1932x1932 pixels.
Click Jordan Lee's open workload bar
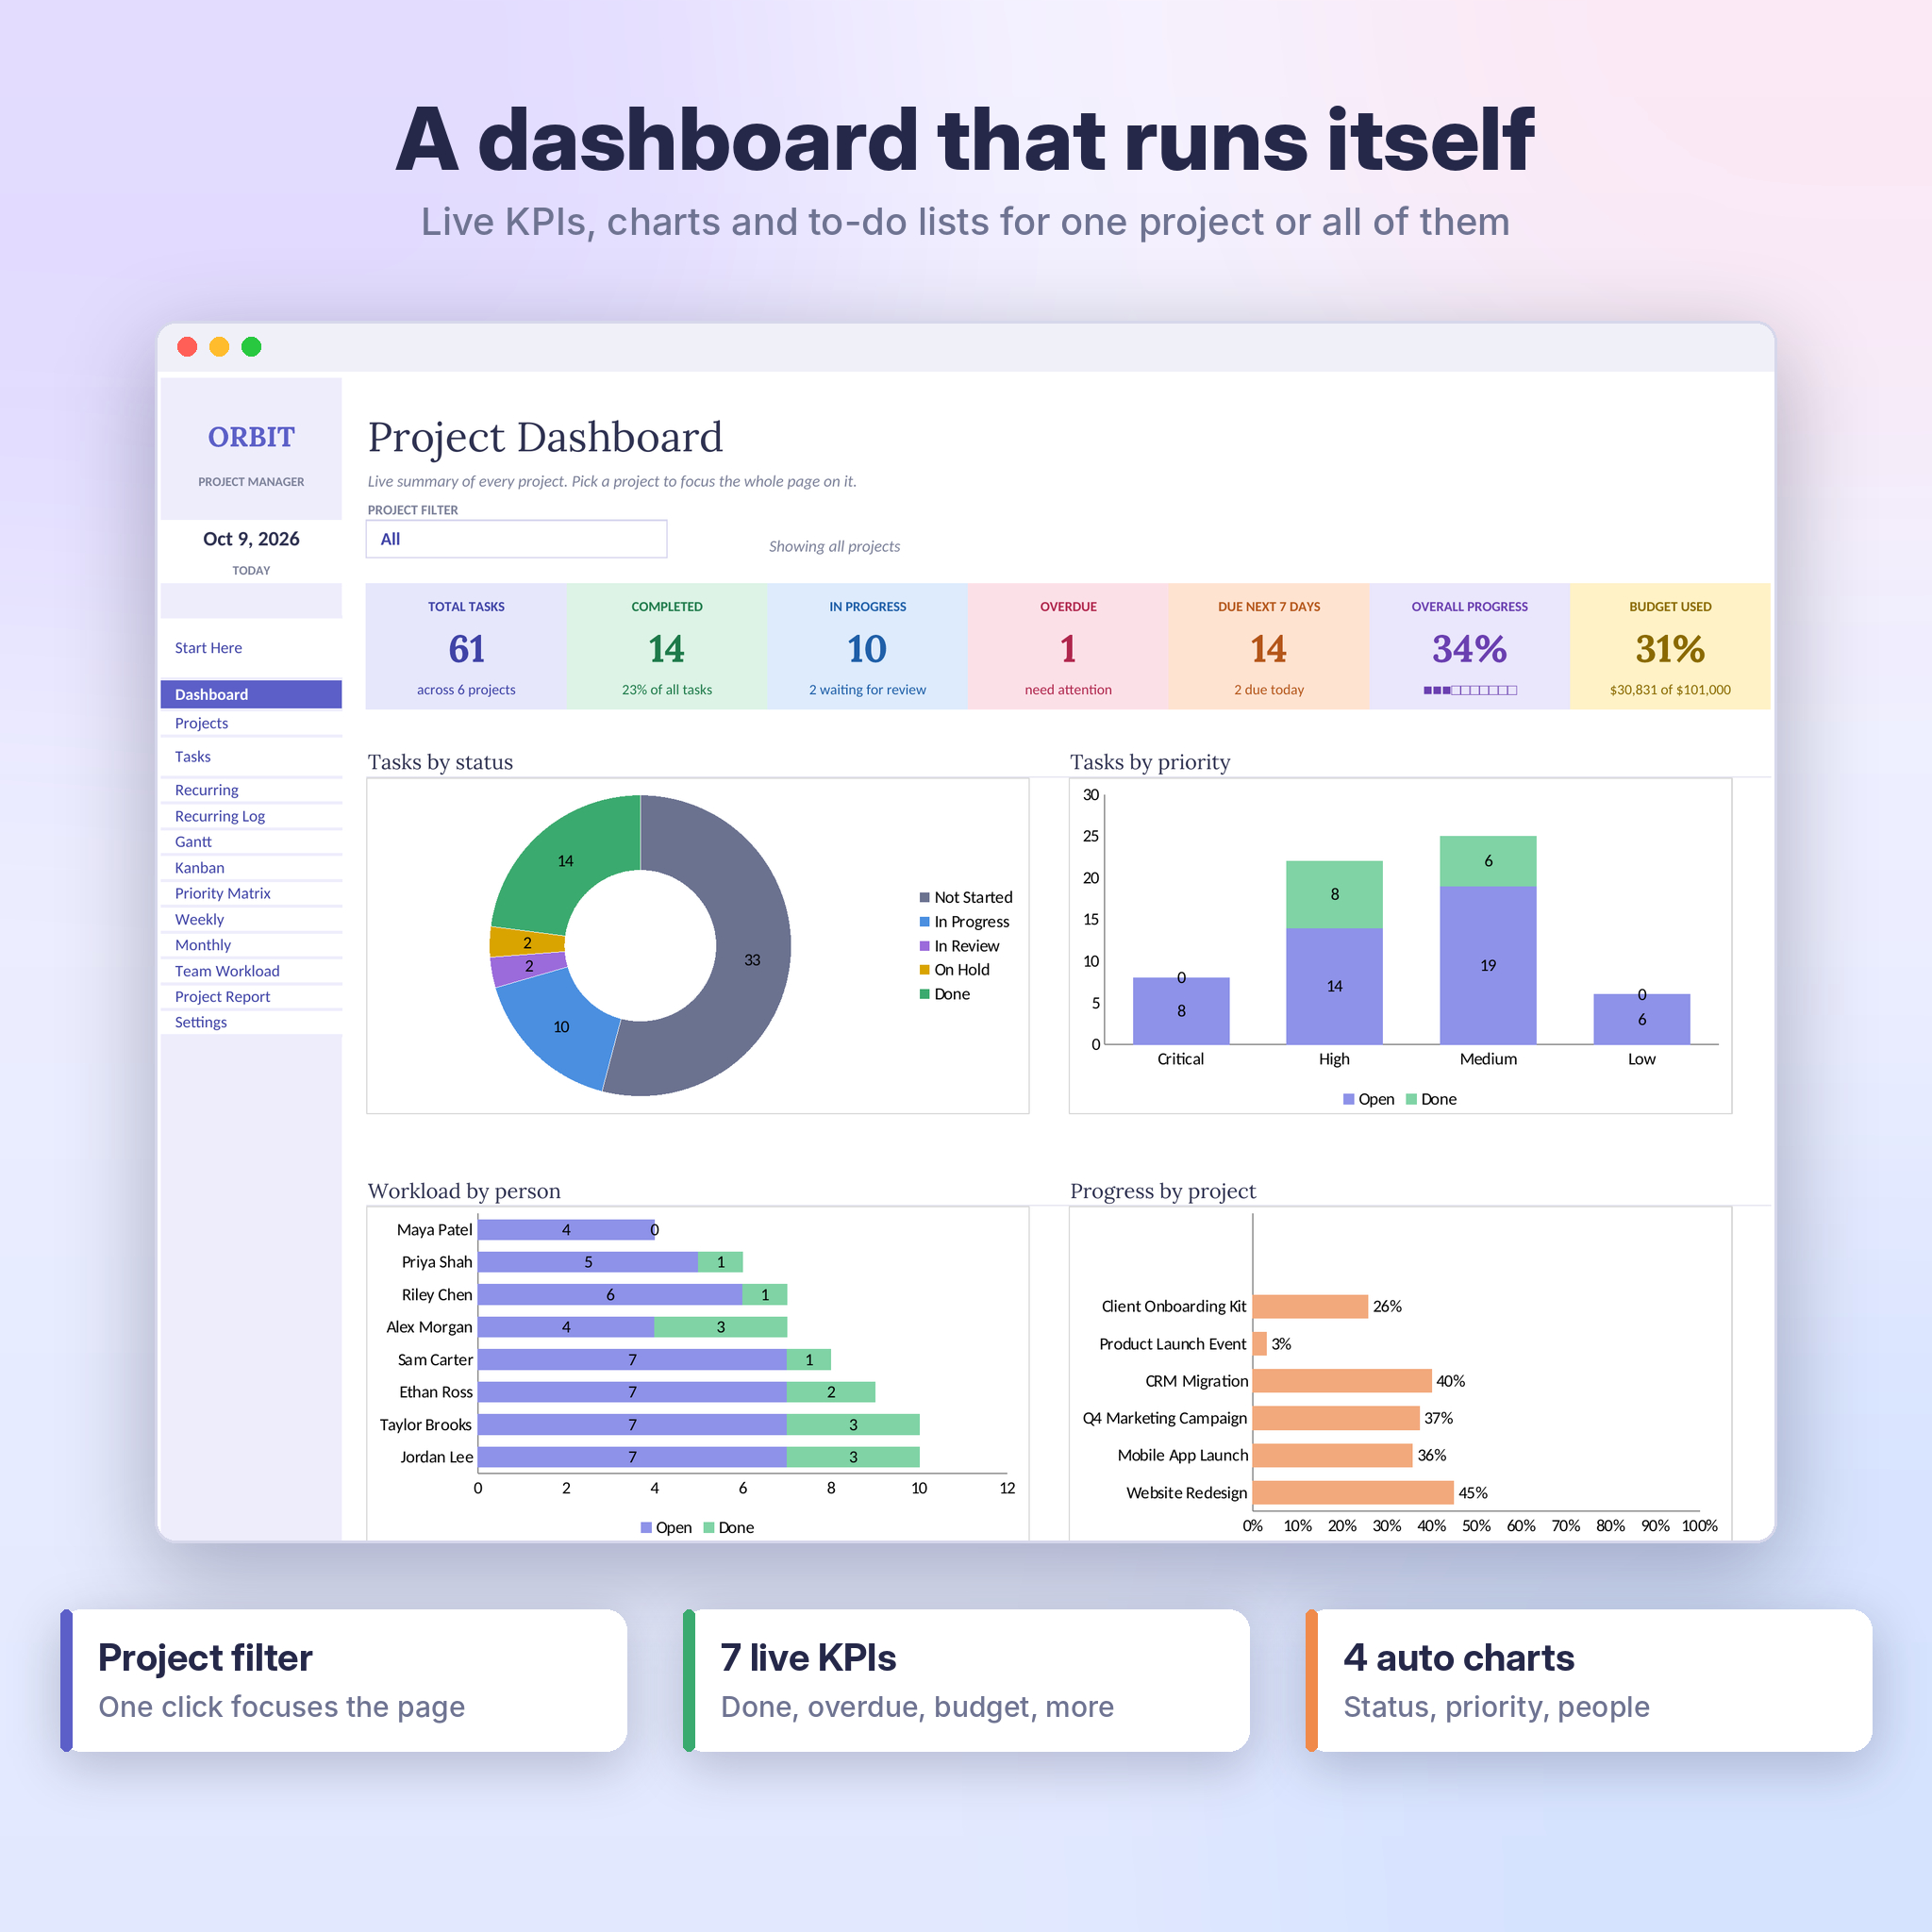coord(632,1457)
